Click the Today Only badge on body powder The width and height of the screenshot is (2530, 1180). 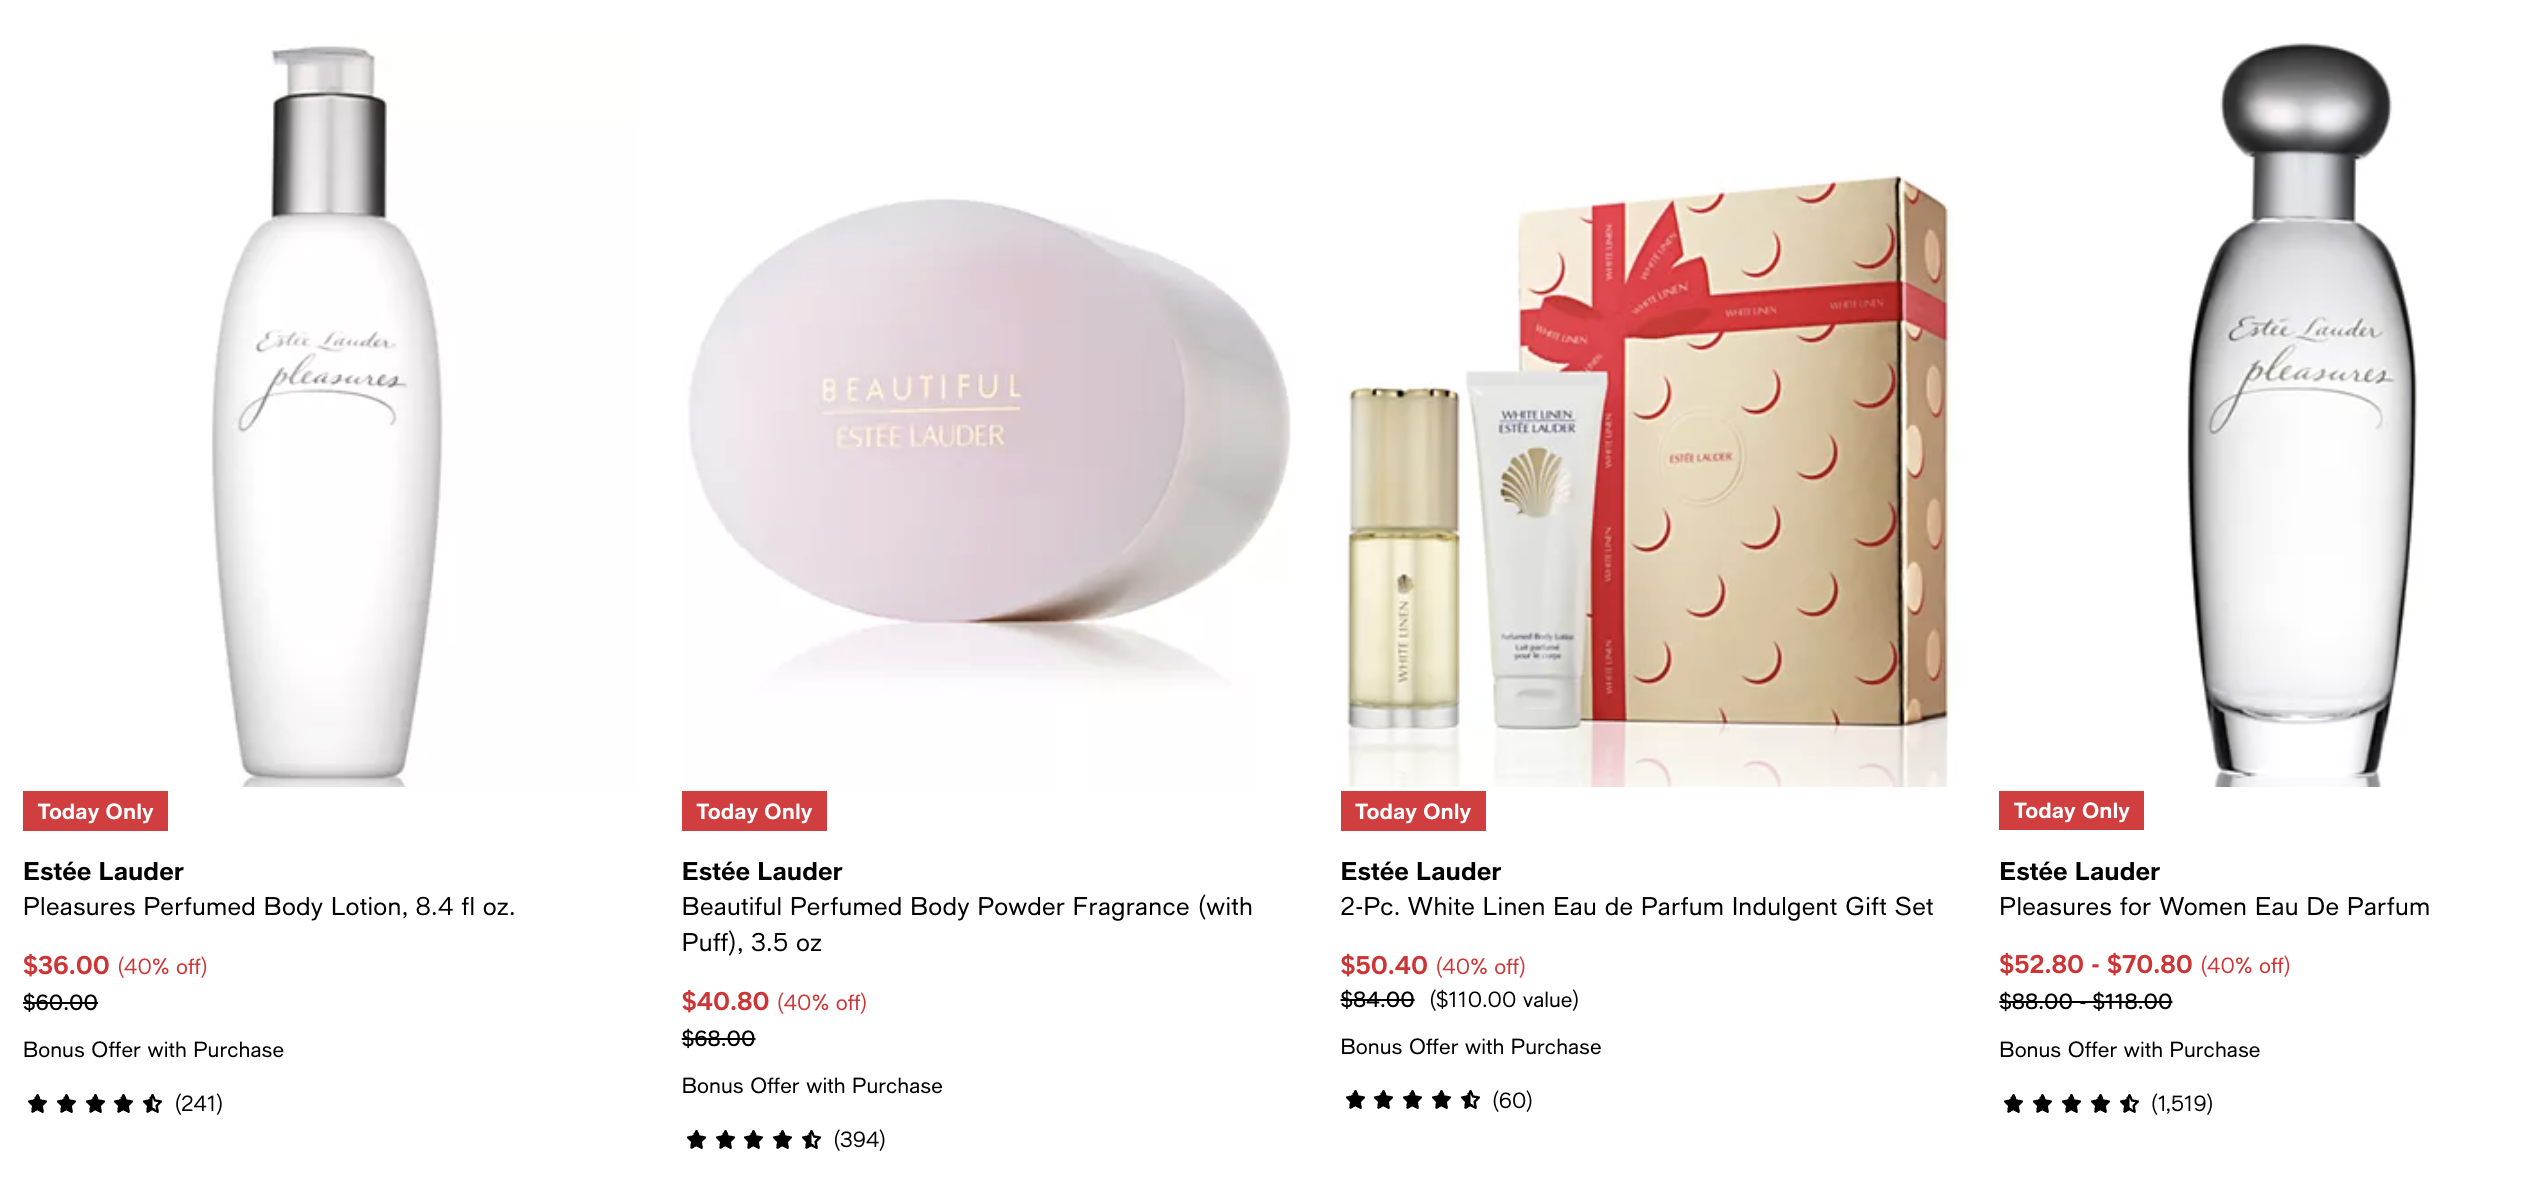coord(754,811)
